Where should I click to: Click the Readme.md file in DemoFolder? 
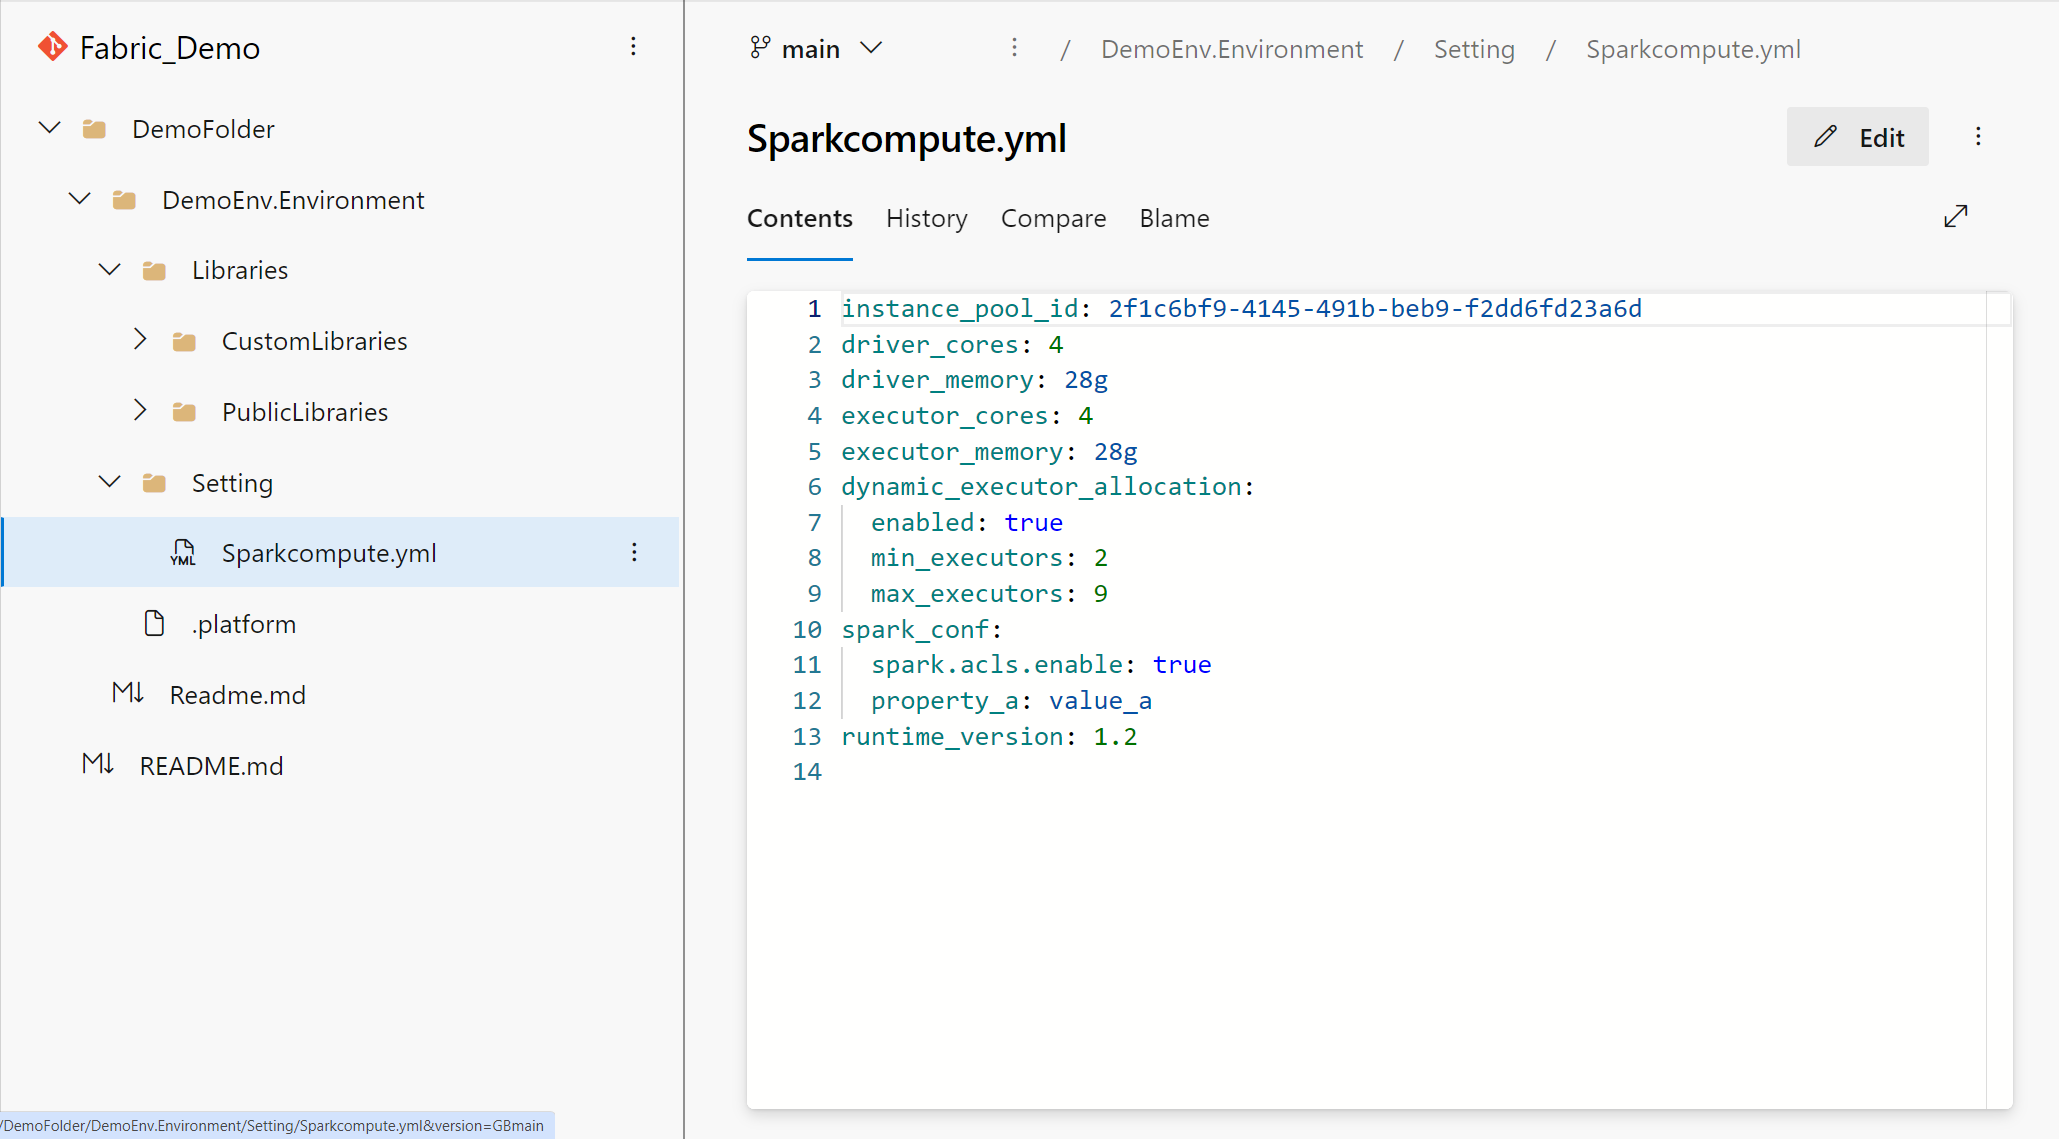point(238,694)
